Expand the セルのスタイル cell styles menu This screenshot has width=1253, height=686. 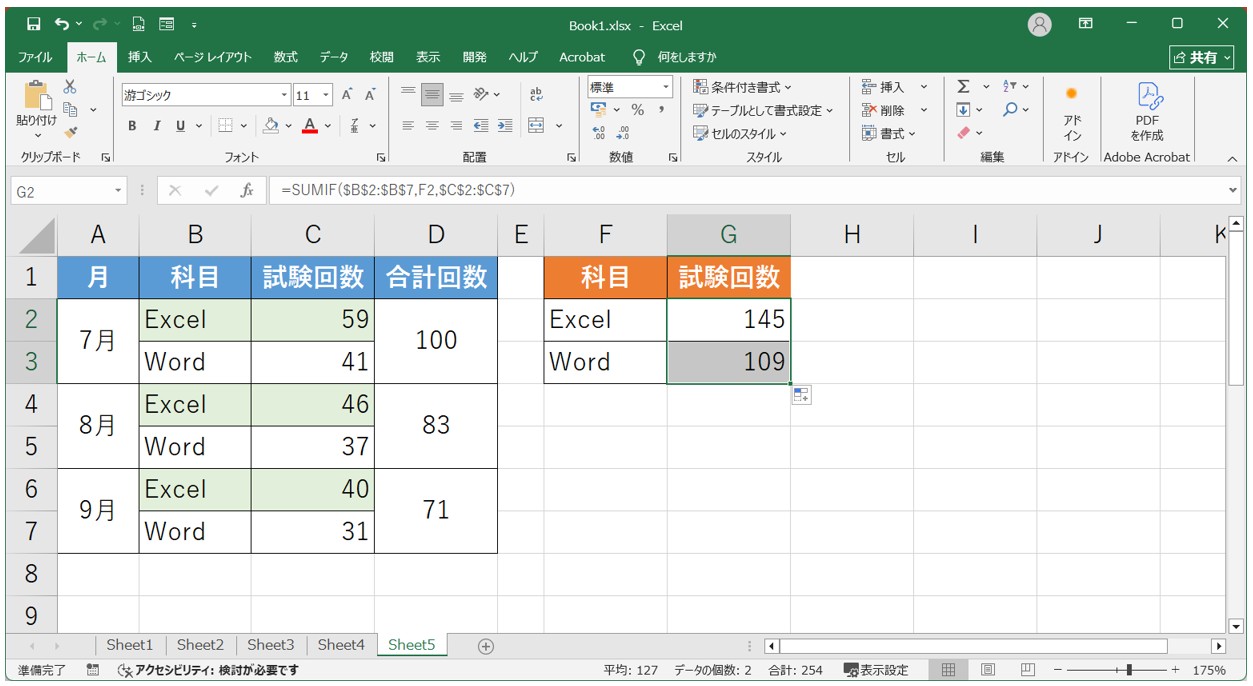(740, 133)
